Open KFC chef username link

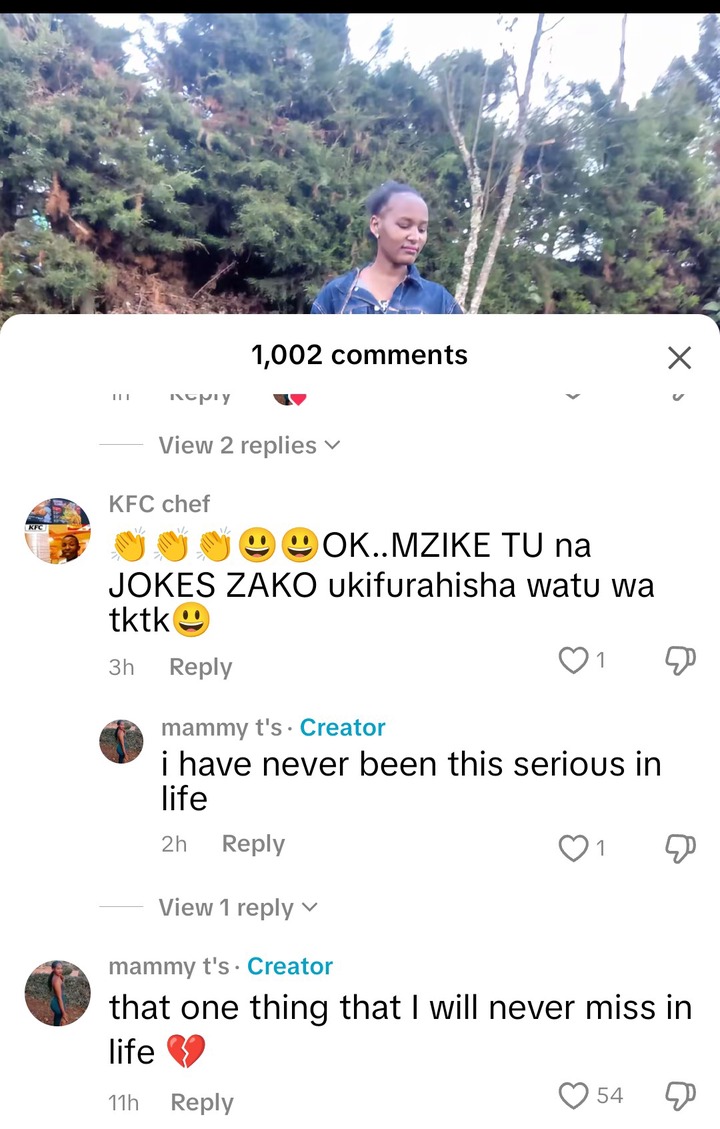tap(159, 504)
